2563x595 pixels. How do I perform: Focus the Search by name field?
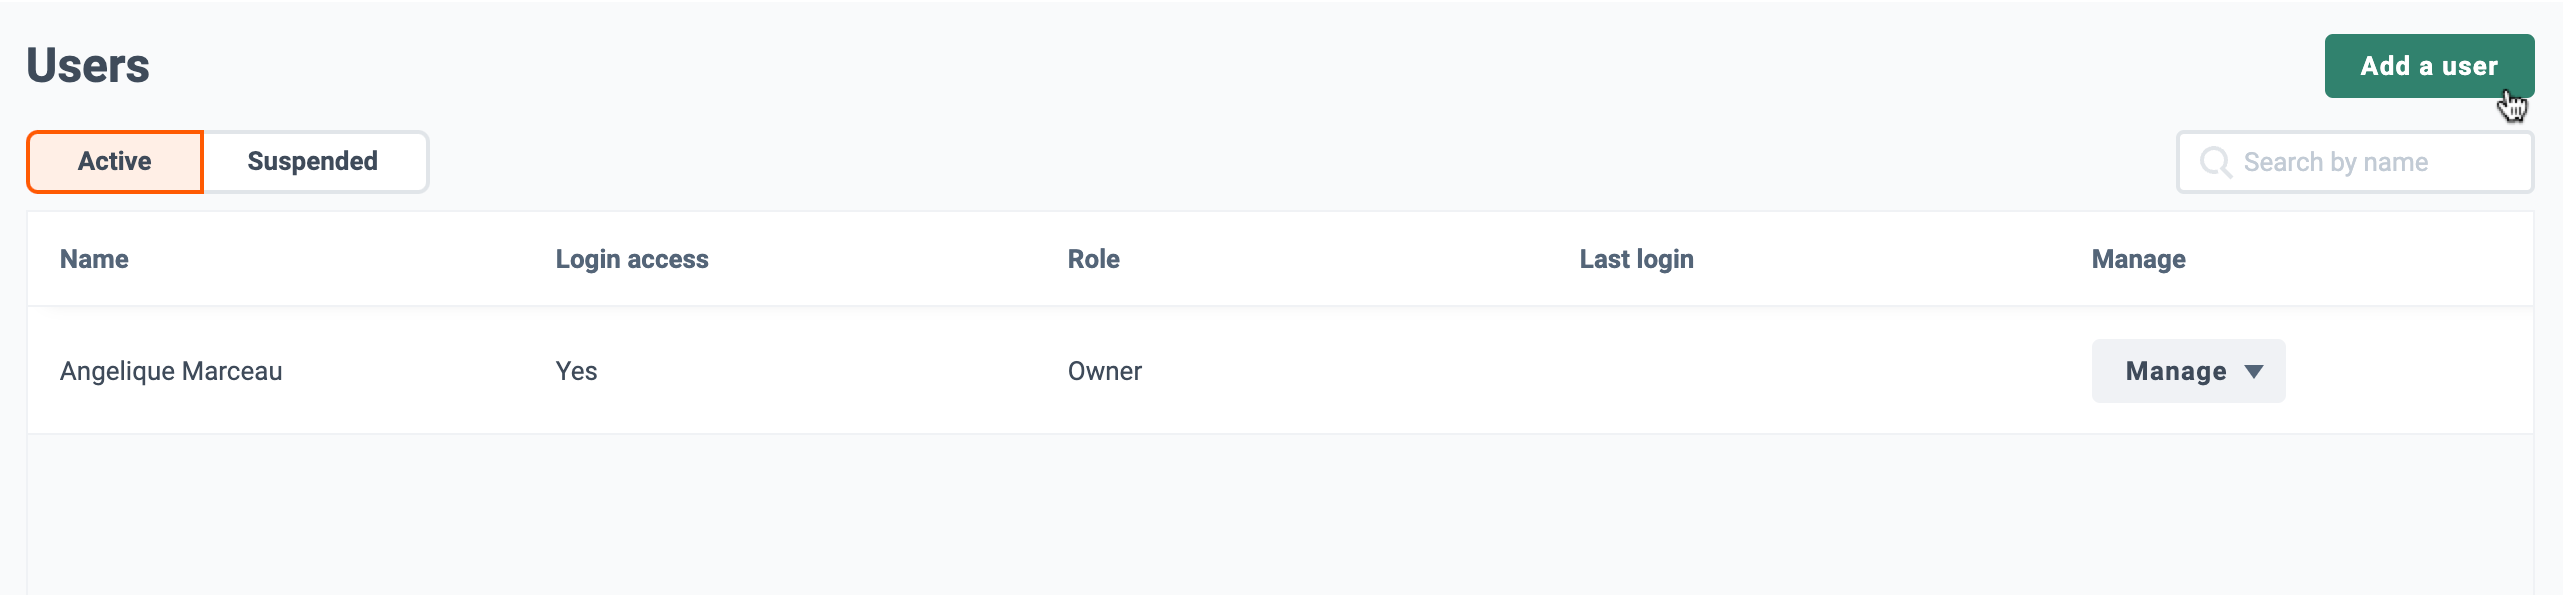click(2355, 162)
